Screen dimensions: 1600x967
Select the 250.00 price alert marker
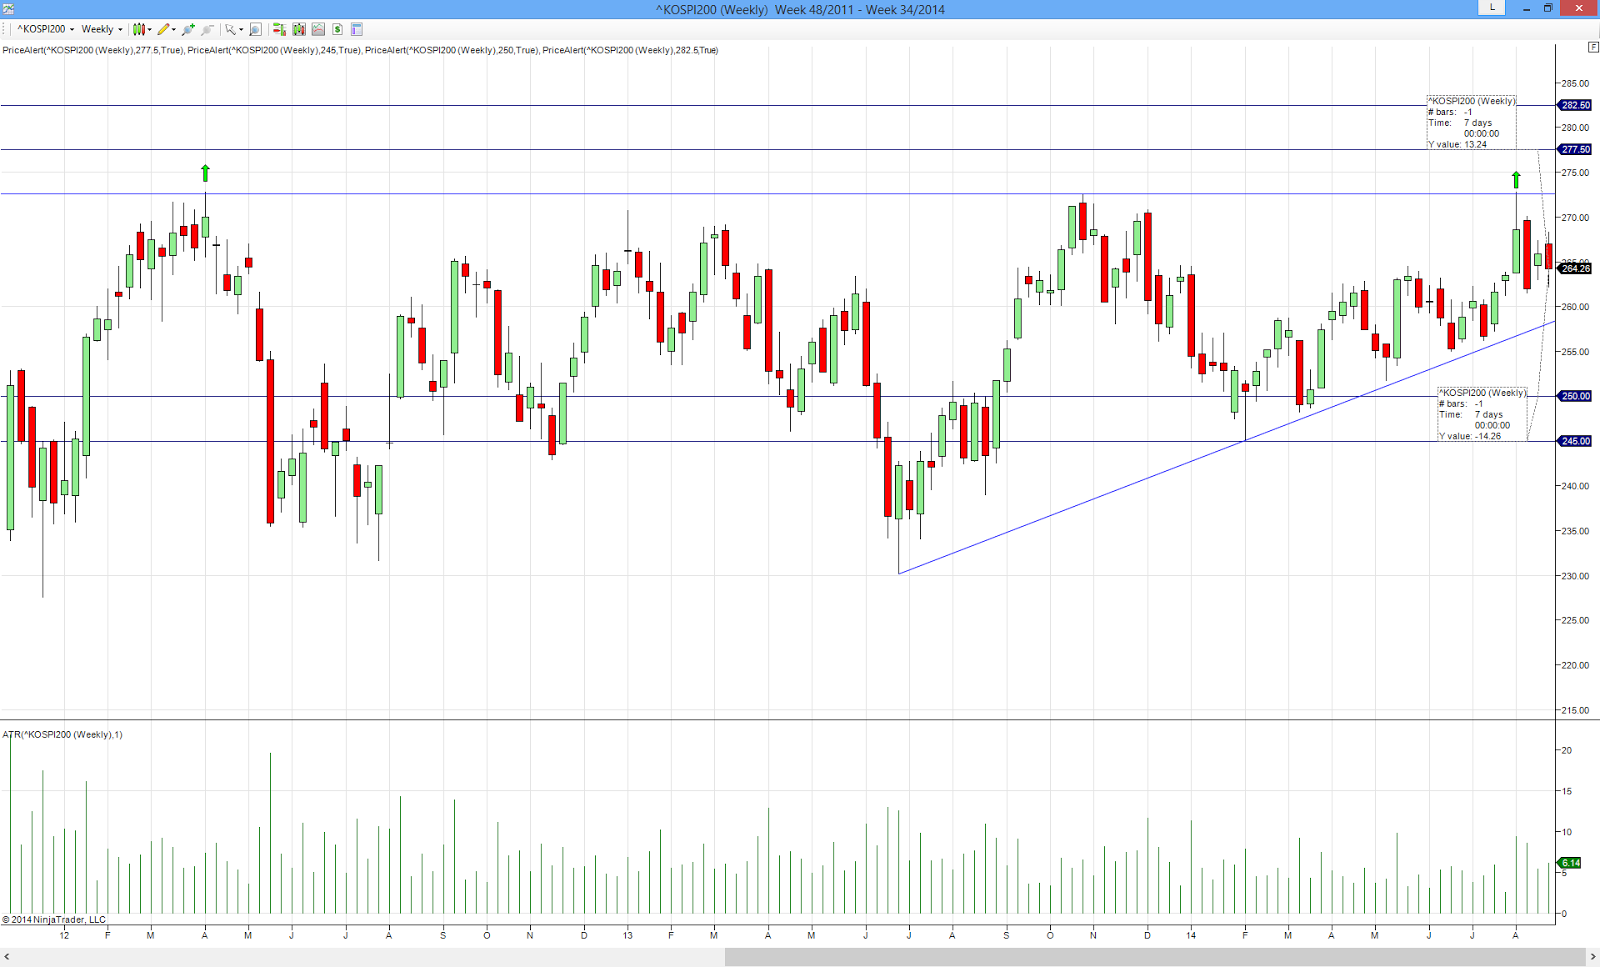1575,396
